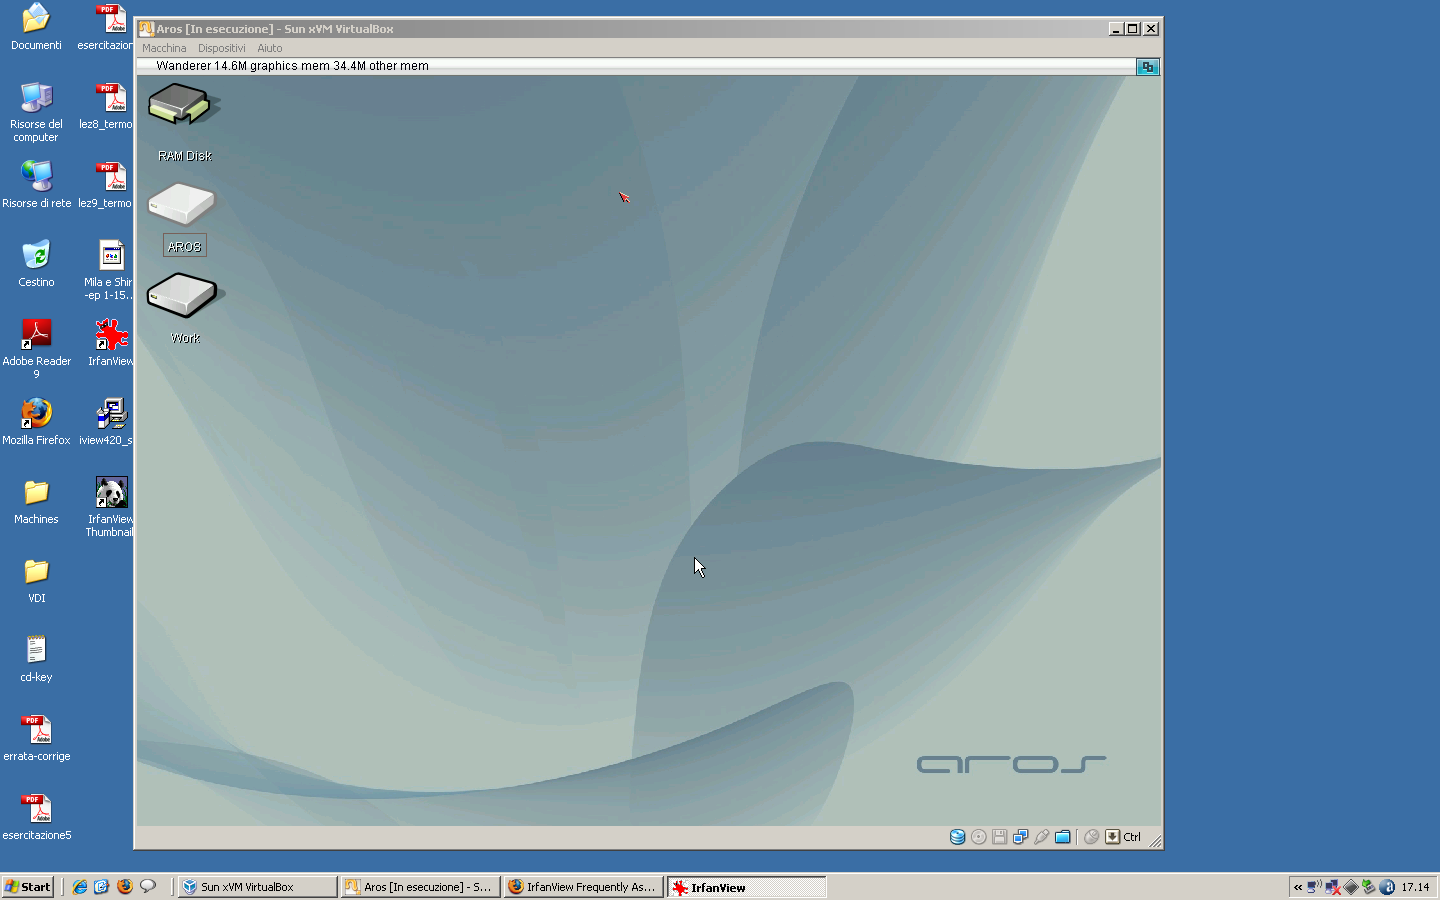Open the RAM Disk drive icon

(183, 106)
